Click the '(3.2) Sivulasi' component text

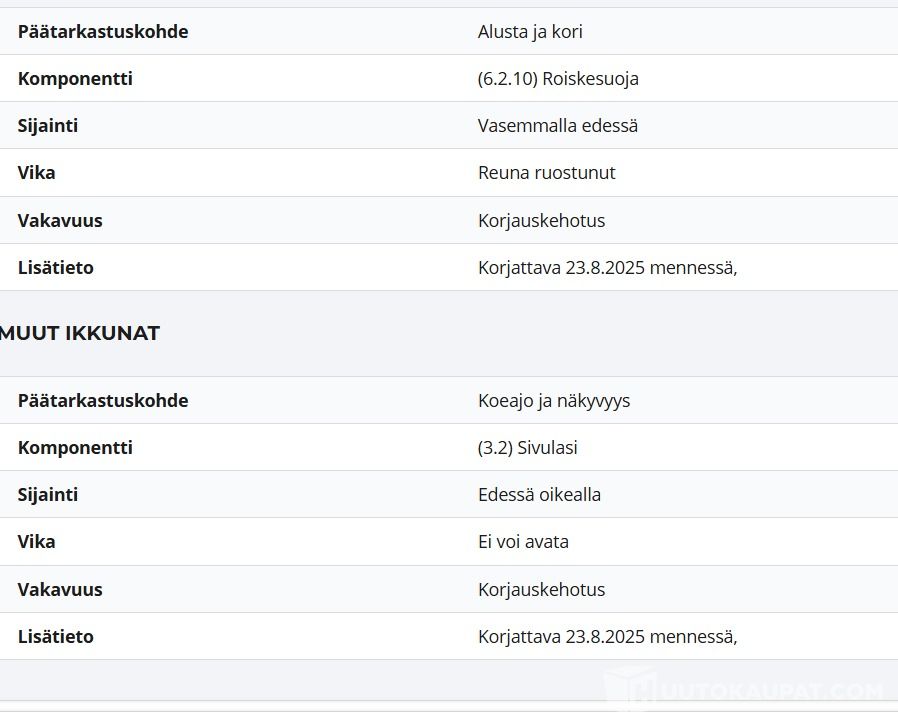coord(527,448)
